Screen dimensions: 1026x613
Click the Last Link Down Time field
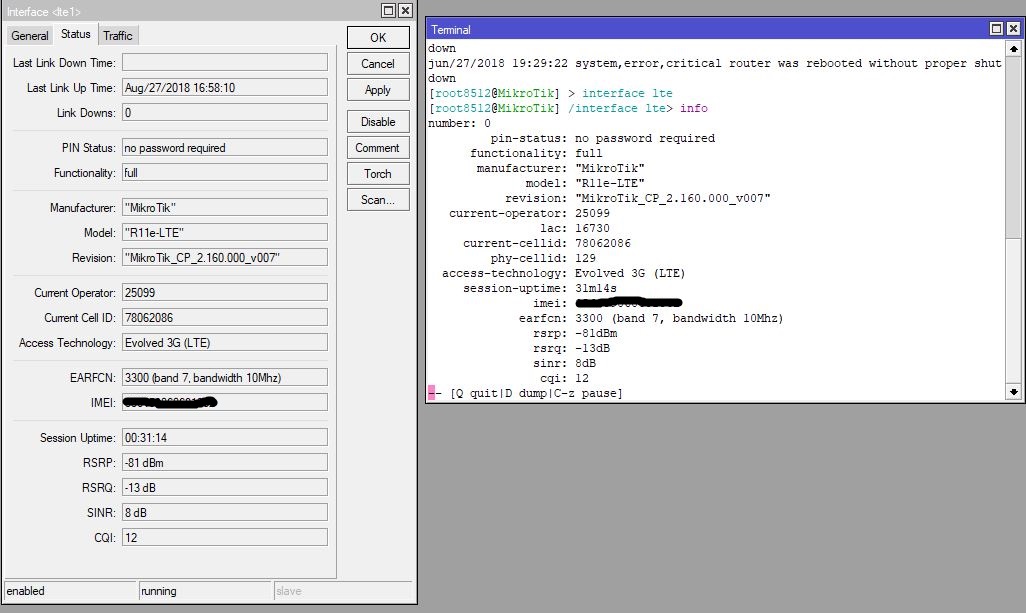(224, 62)
